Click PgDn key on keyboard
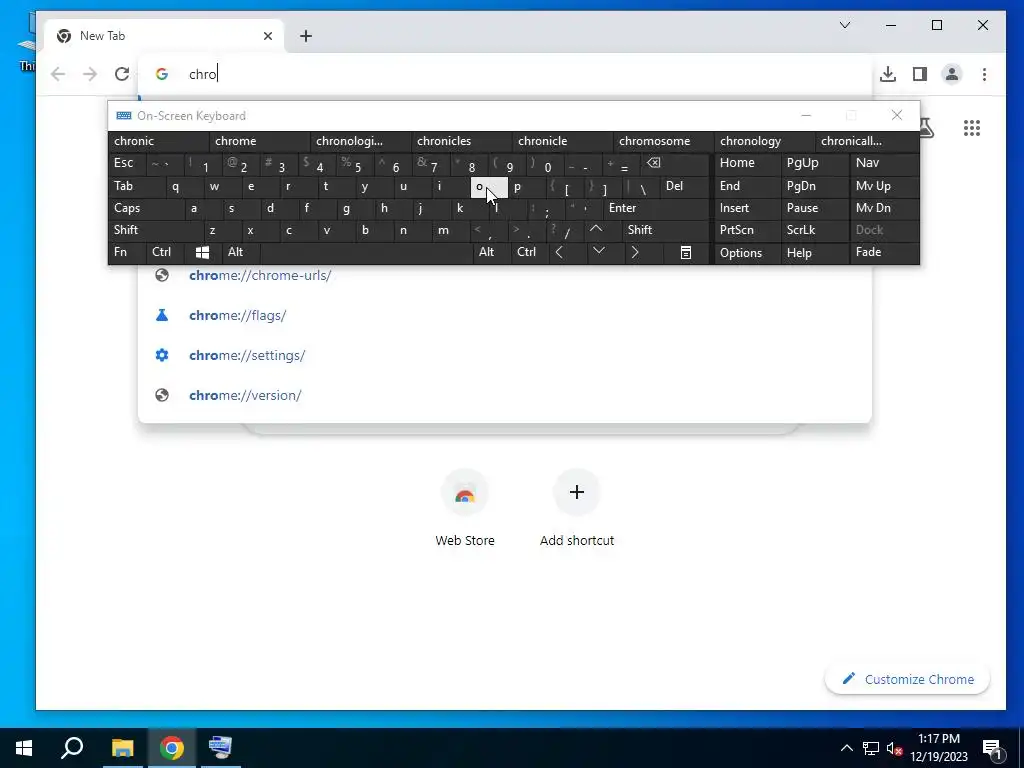The height and width of the screenshot is (768, 1024). (x=814, y=186)
